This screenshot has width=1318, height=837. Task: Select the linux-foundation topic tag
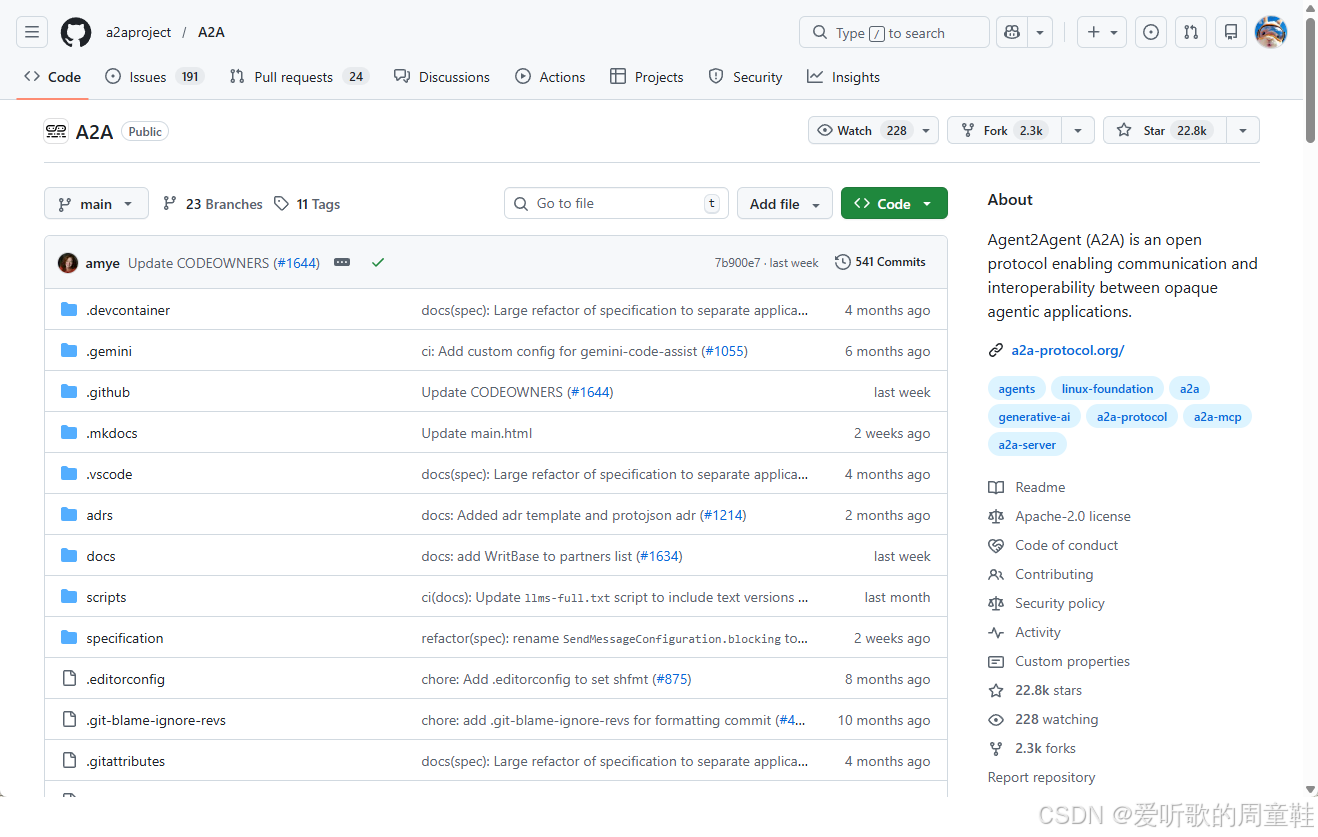(x=1107, y=389)
